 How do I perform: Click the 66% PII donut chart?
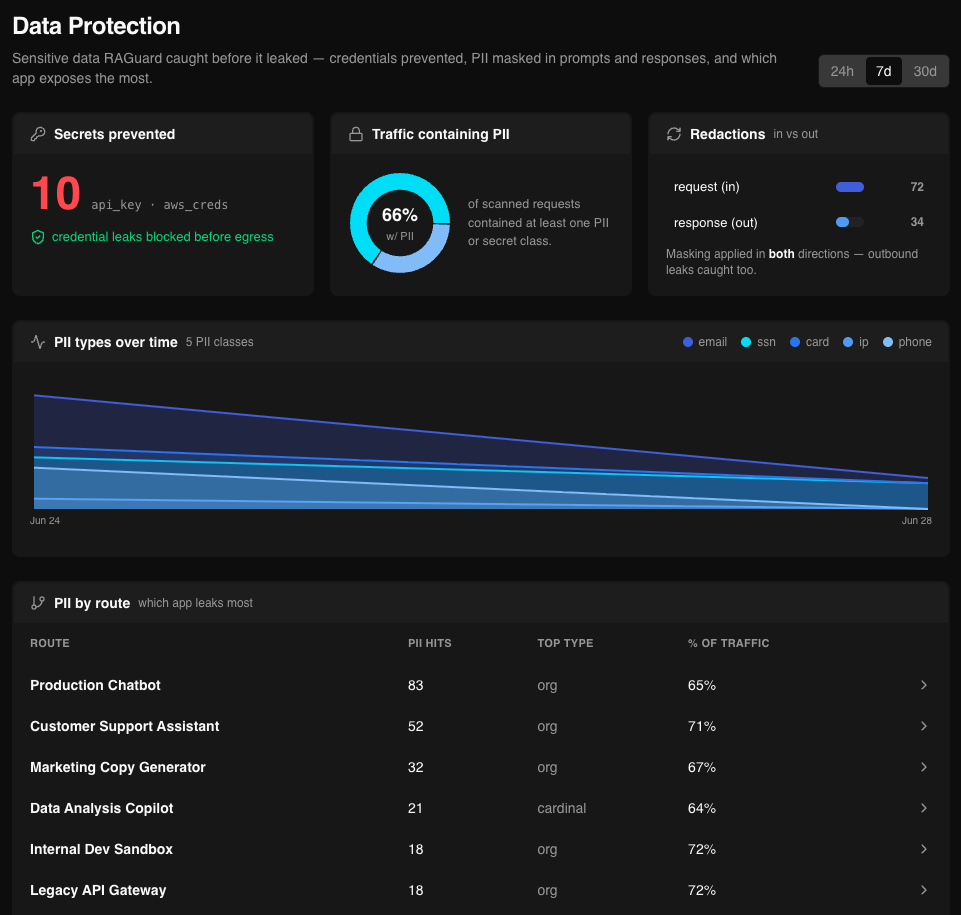pos(400,223)
